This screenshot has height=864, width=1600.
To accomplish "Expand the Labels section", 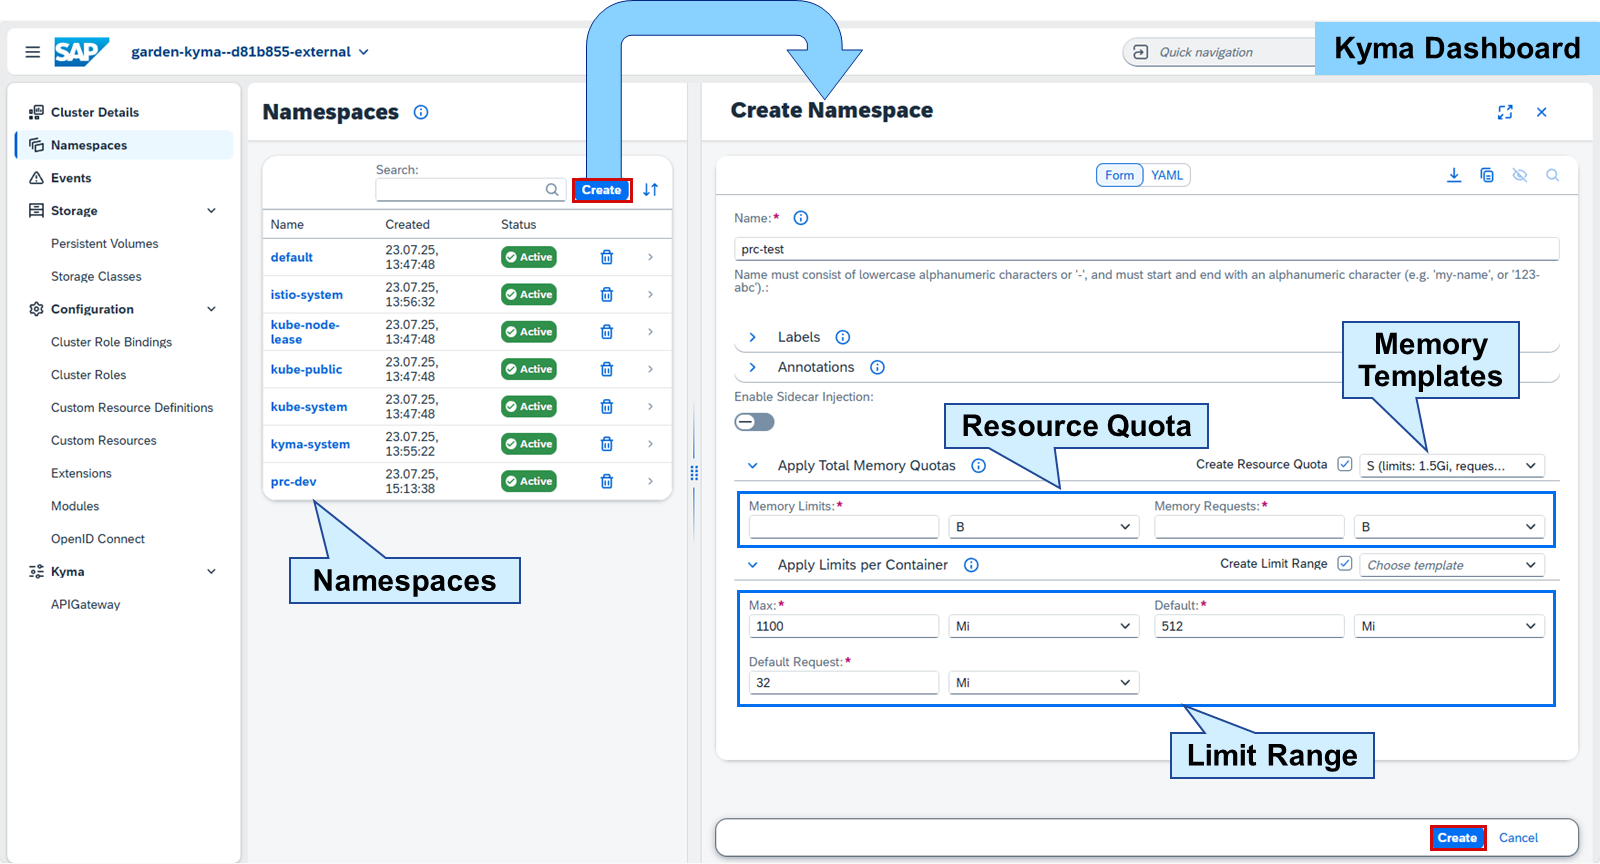I will point(753,337).
